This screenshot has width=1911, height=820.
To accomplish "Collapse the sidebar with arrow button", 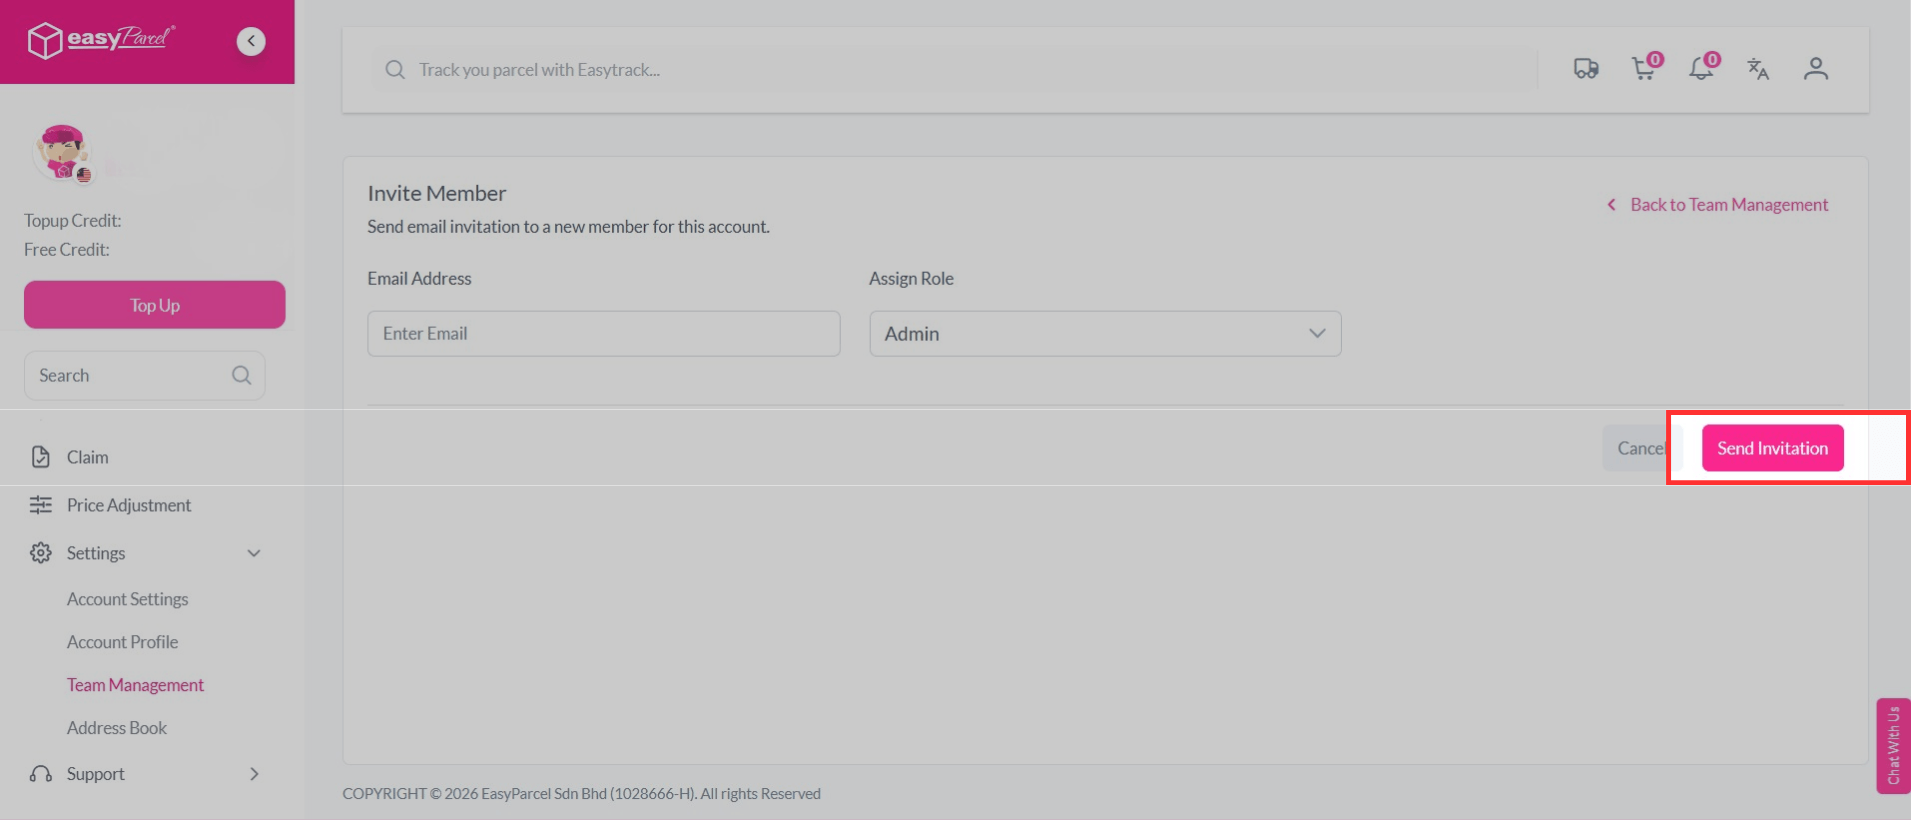I will coord(251,41).
